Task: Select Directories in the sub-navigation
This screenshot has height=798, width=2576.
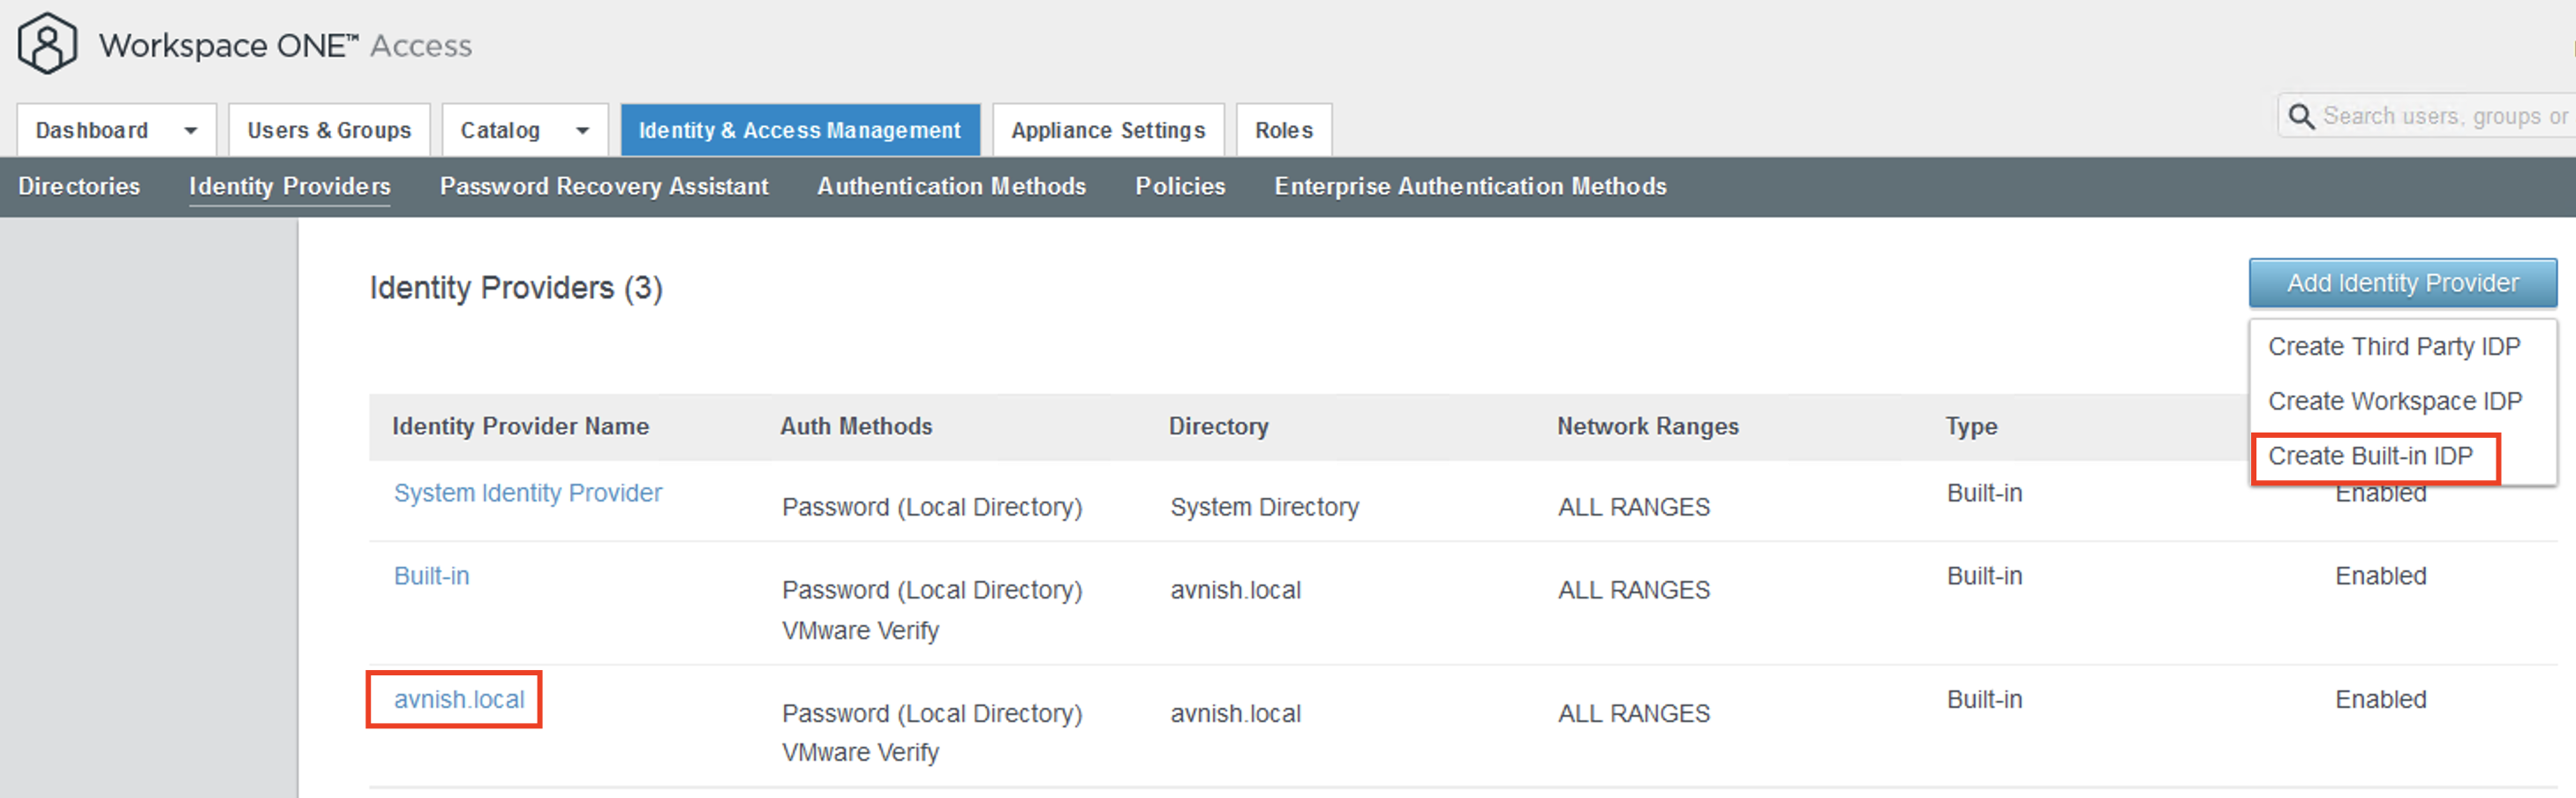Action: click(79, 187)
